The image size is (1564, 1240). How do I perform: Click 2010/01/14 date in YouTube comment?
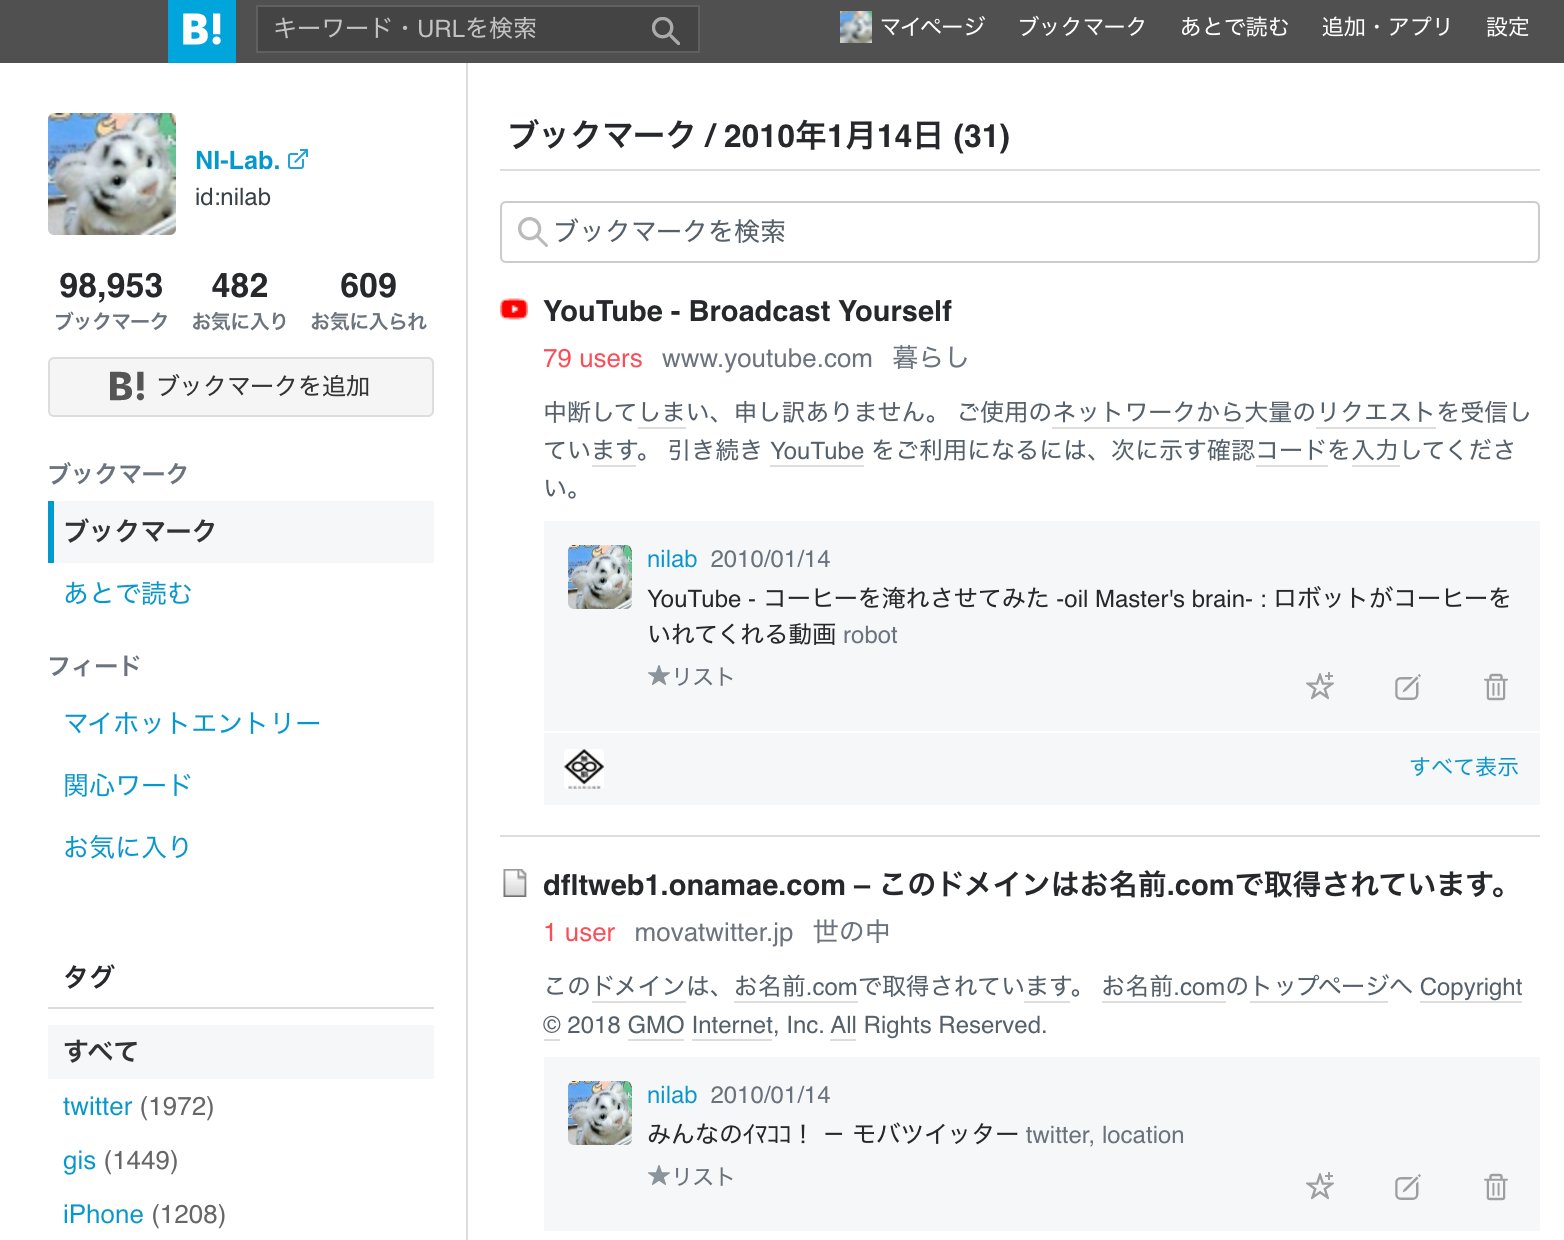(770, 559)
